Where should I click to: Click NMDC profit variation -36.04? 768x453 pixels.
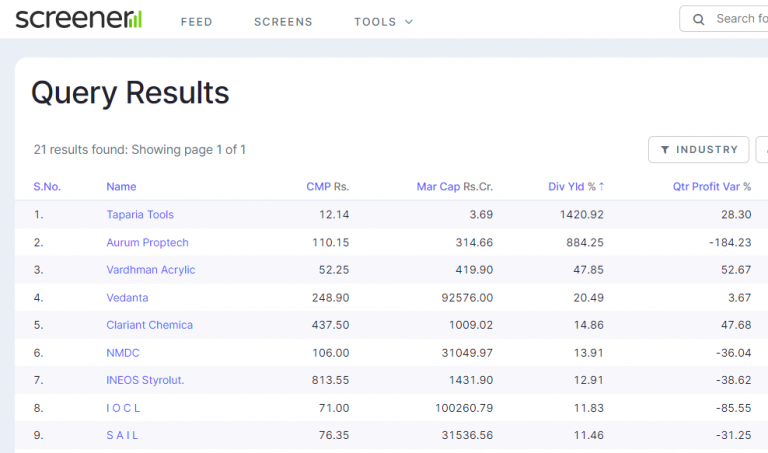(733, 353)
